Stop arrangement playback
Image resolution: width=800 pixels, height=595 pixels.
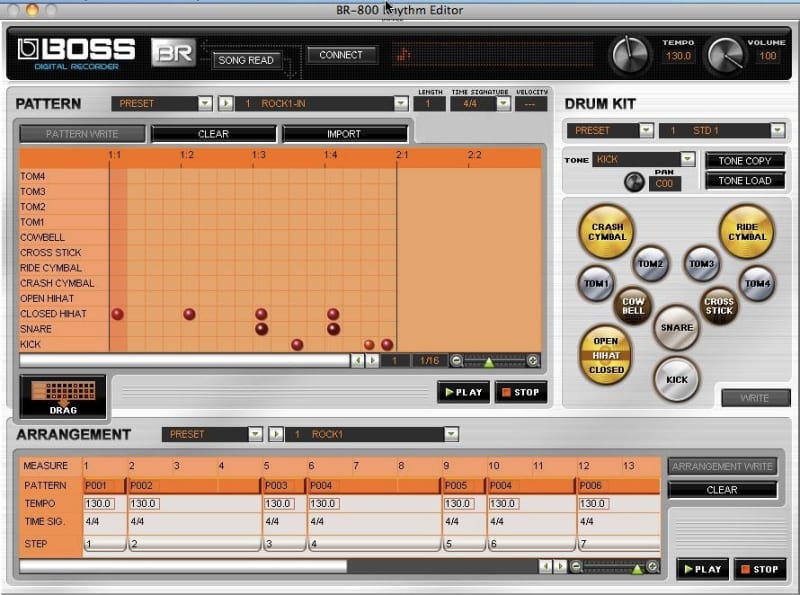[x=760, y=569]
